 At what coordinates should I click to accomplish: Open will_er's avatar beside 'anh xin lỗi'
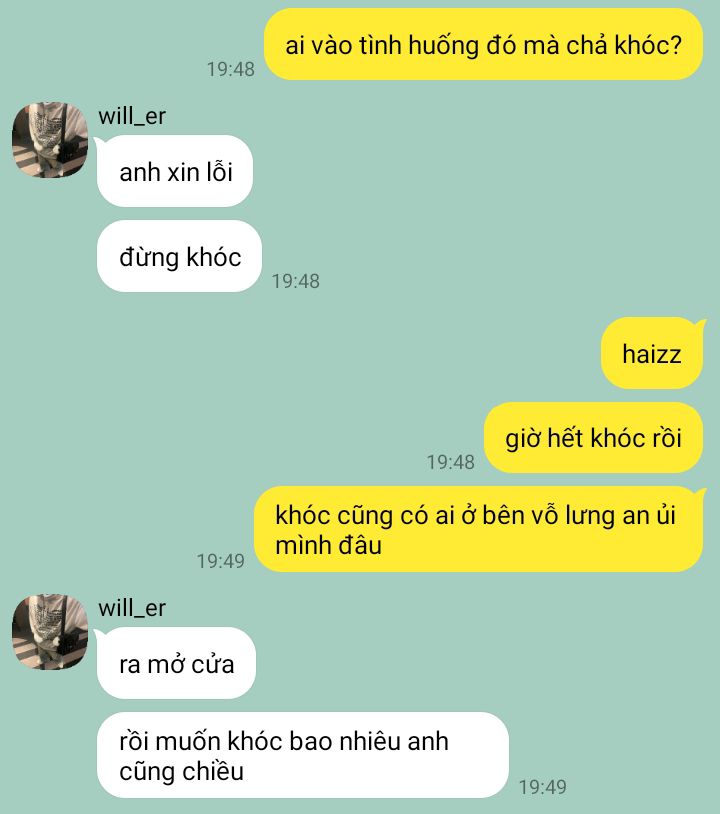pos(50,140)
